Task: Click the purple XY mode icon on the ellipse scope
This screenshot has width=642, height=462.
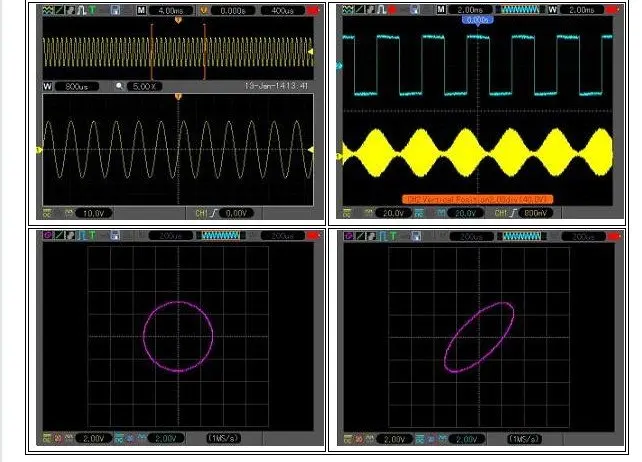Action: pyautogui.click(x=348, y=236)
